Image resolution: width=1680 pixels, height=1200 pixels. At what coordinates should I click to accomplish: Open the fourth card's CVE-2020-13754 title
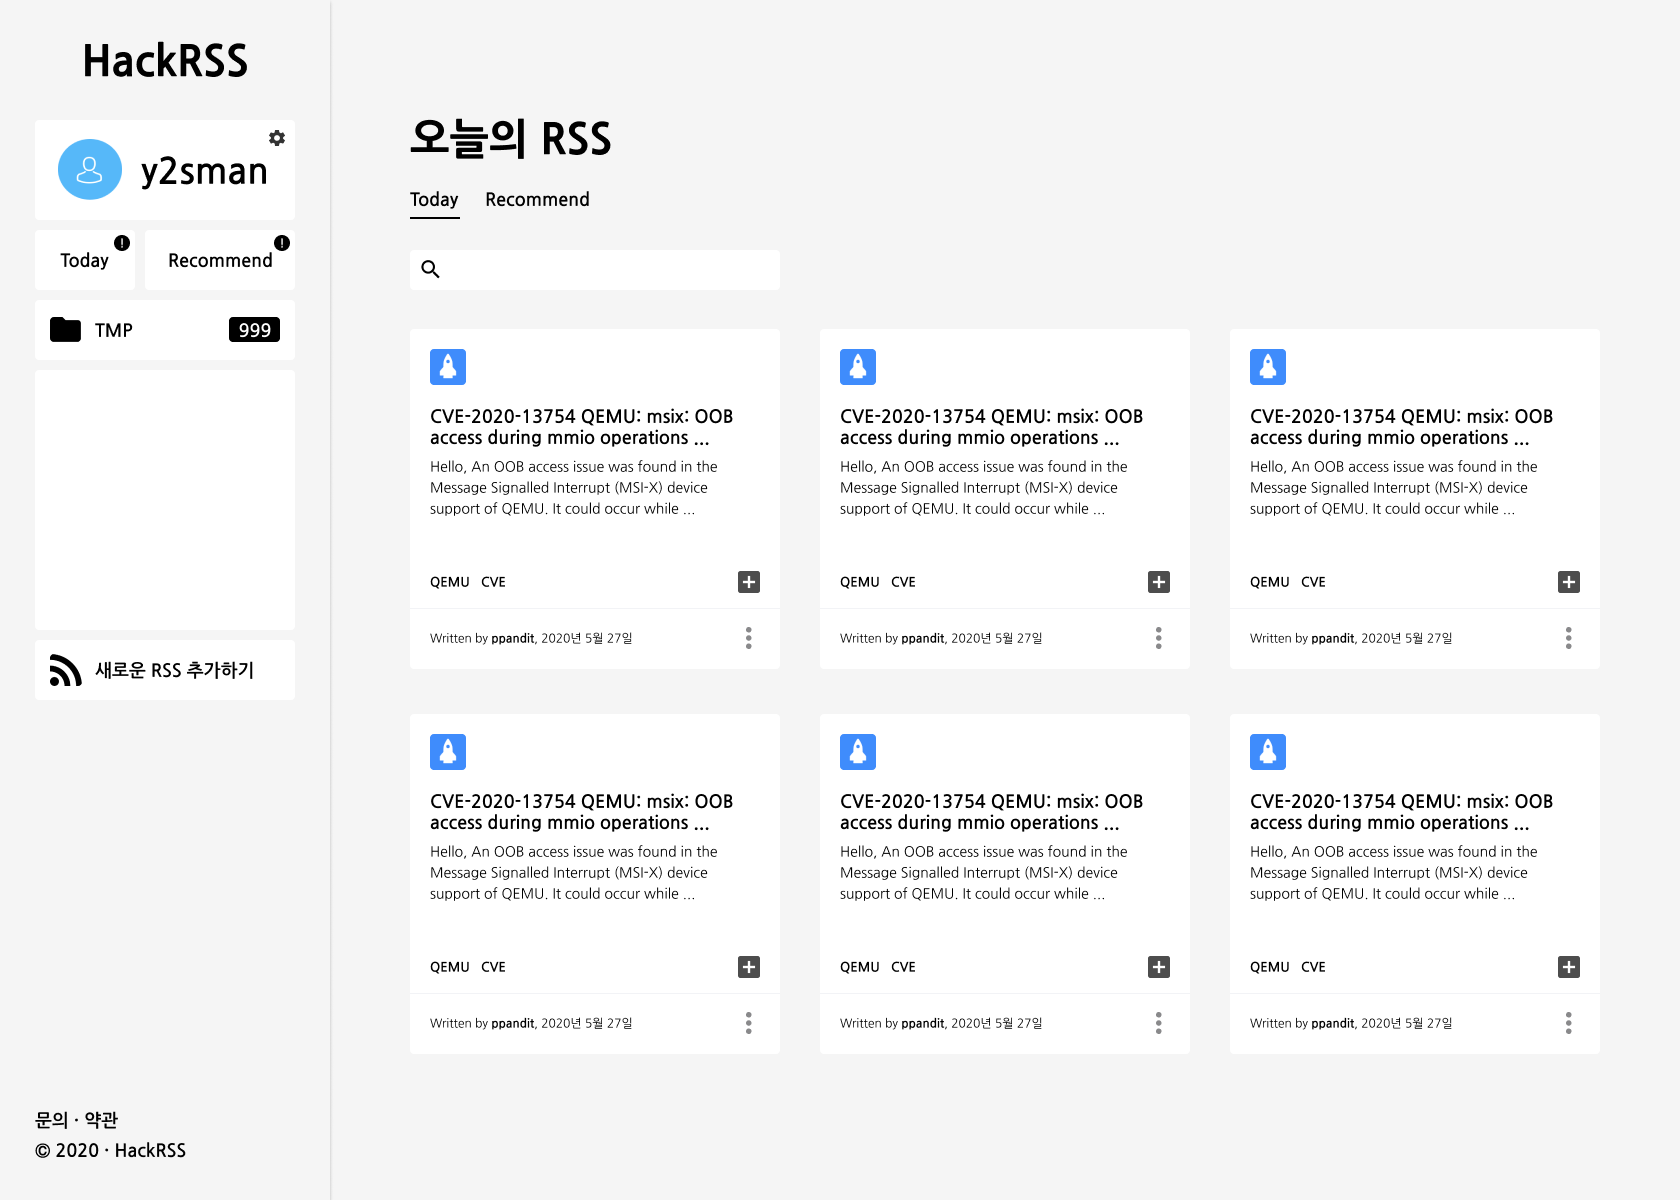click(582, 812)
